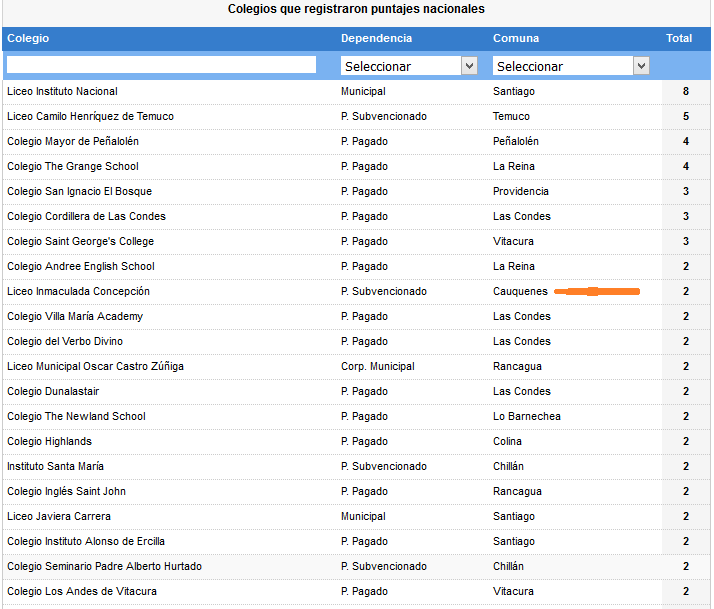Sort by the Dependencia column header

pos(376,38)
